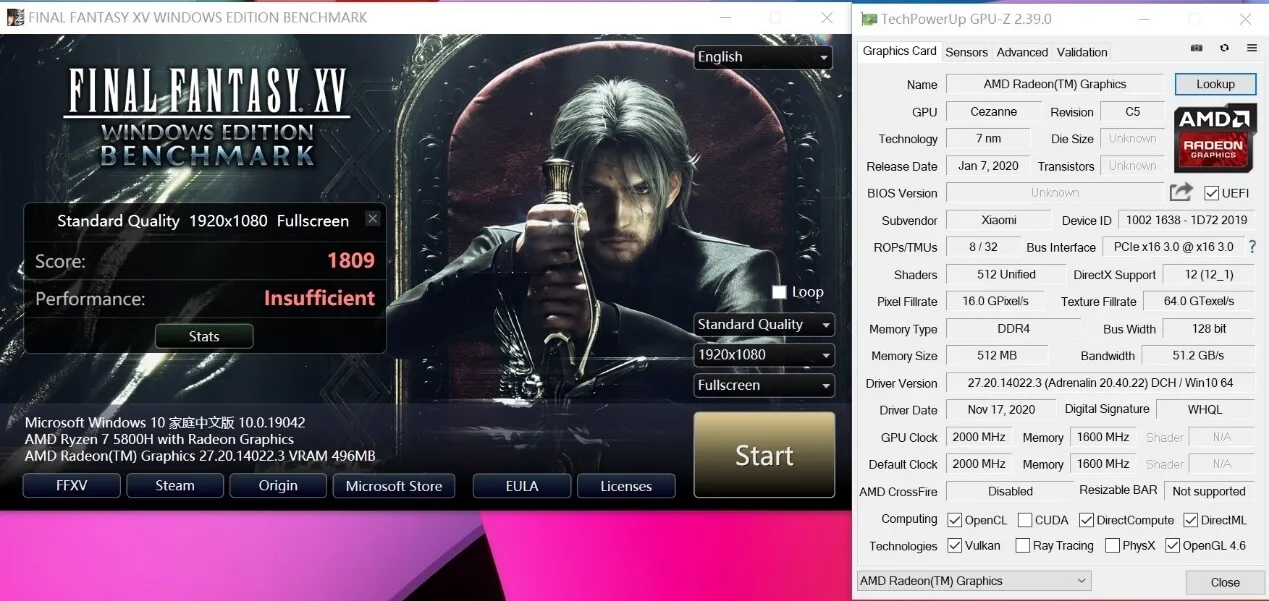Click the Bandwidth value 51.2 GB/s

pyautogui.click(x=1199, y=355)
